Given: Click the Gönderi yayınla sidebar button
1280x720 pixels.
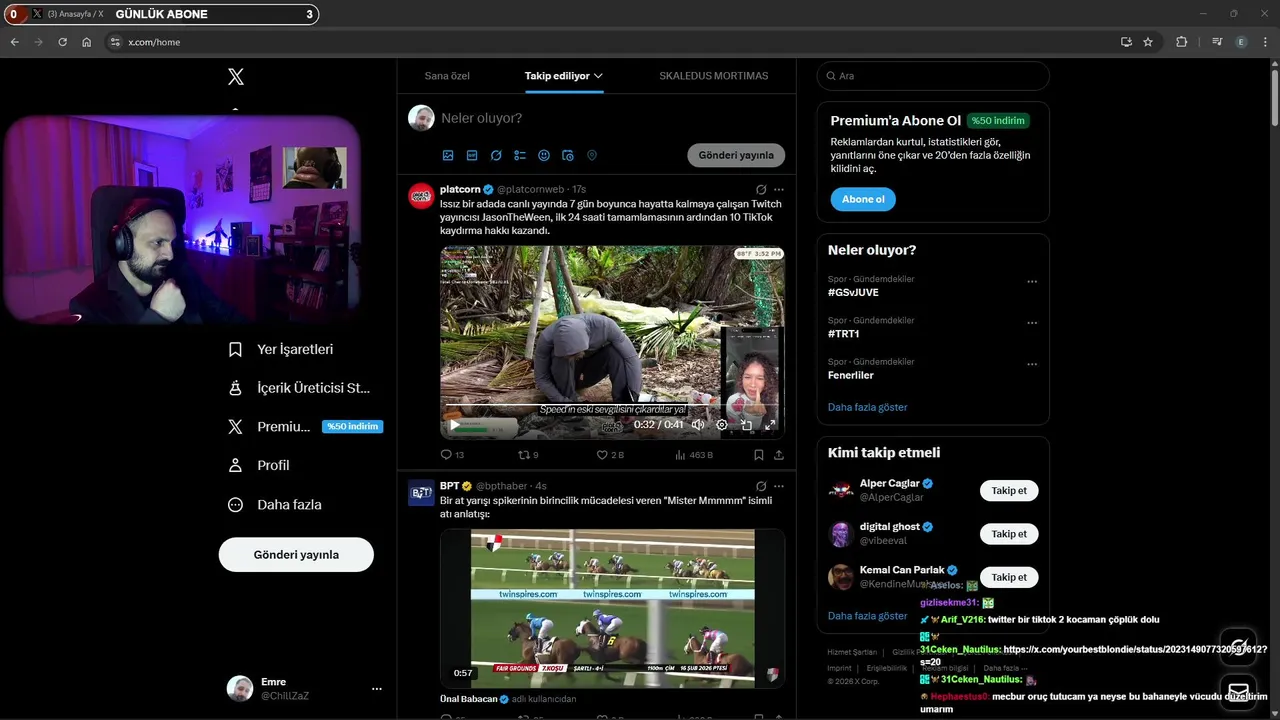Looking at the screenshot, I should coord(296,554).
